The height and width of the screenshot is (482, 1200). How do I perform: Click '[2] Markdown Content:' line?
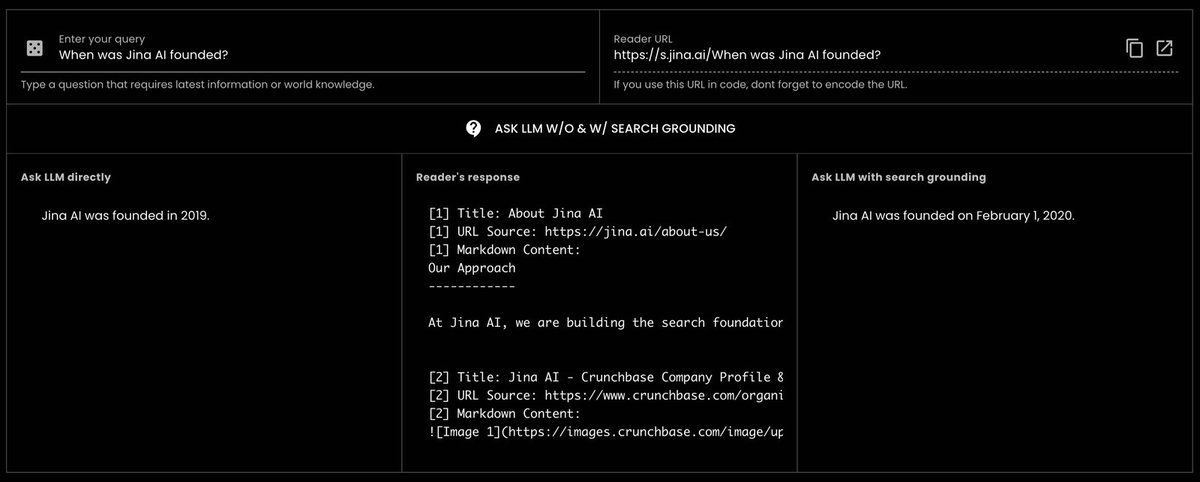(x=504, y=413)
